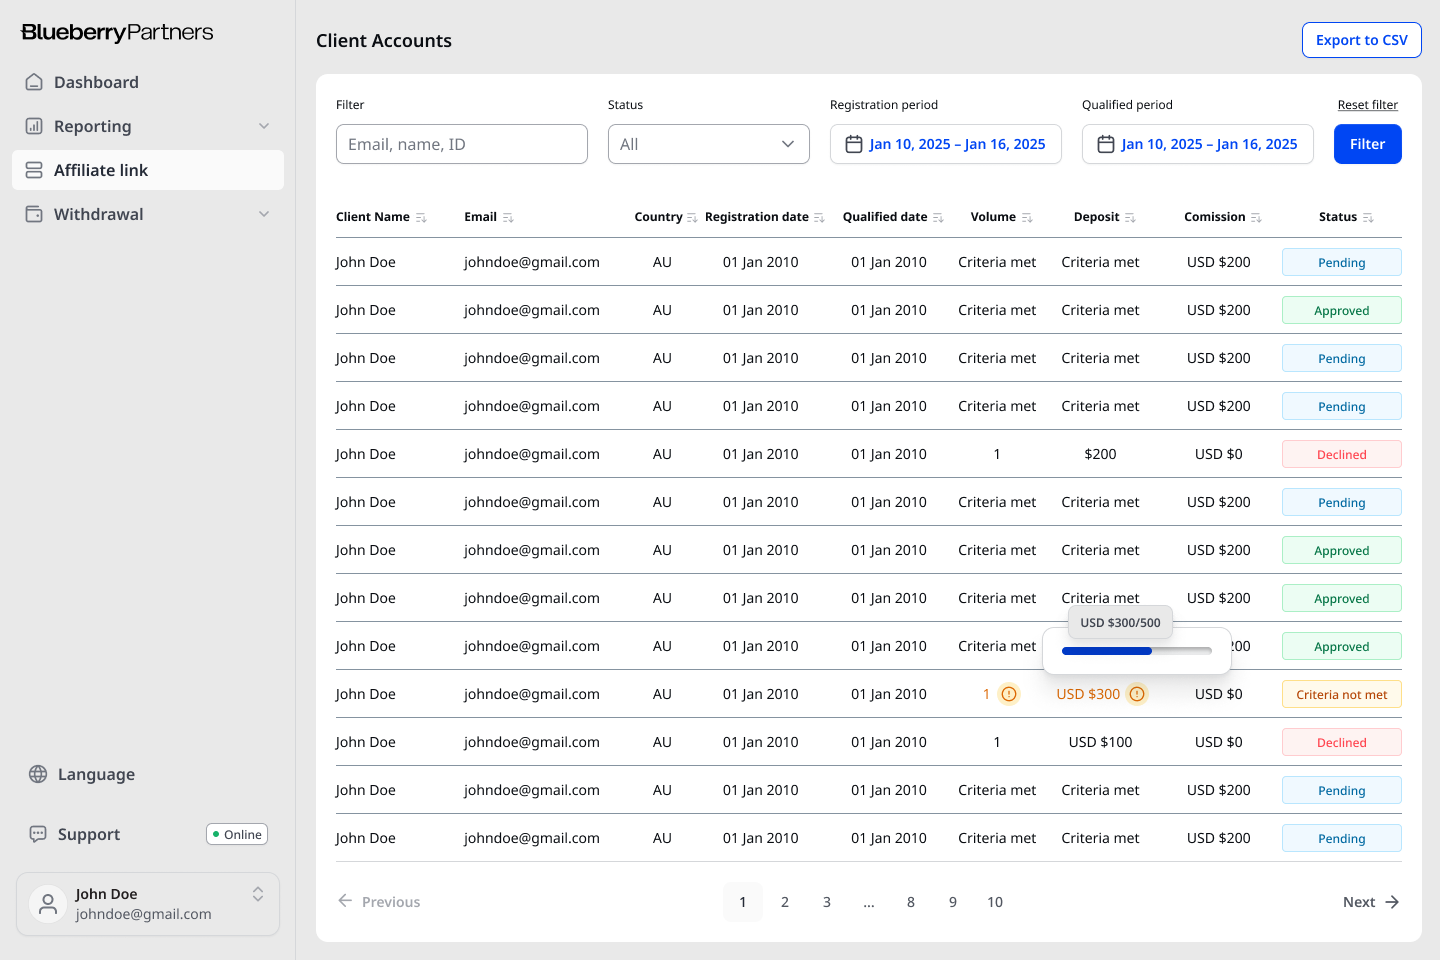Select page 1 in pagination

[x=743, y=902]
